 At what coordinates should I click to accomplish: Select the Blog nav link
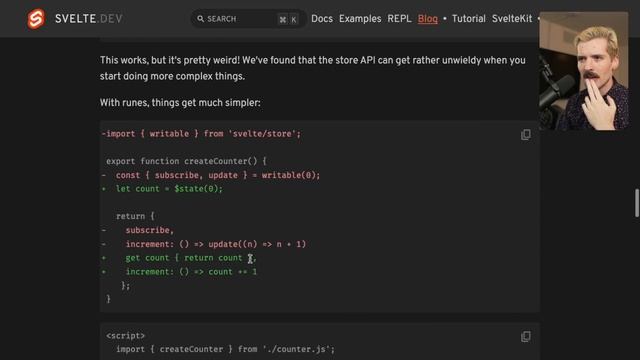pyautogui.click(x=427, y=19)
